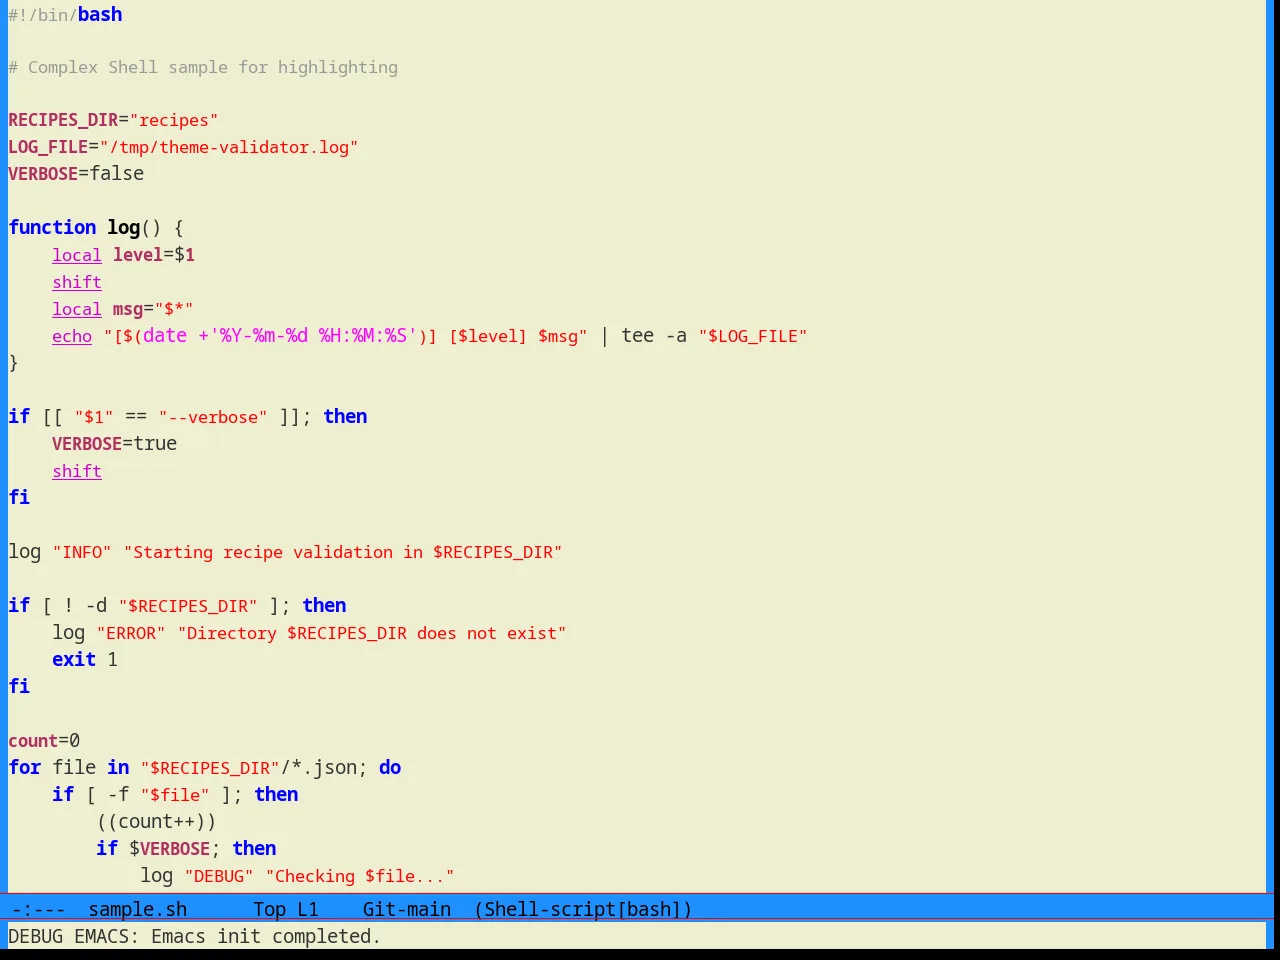Click the echo area DEBUG EMACS message

point(194,936)
